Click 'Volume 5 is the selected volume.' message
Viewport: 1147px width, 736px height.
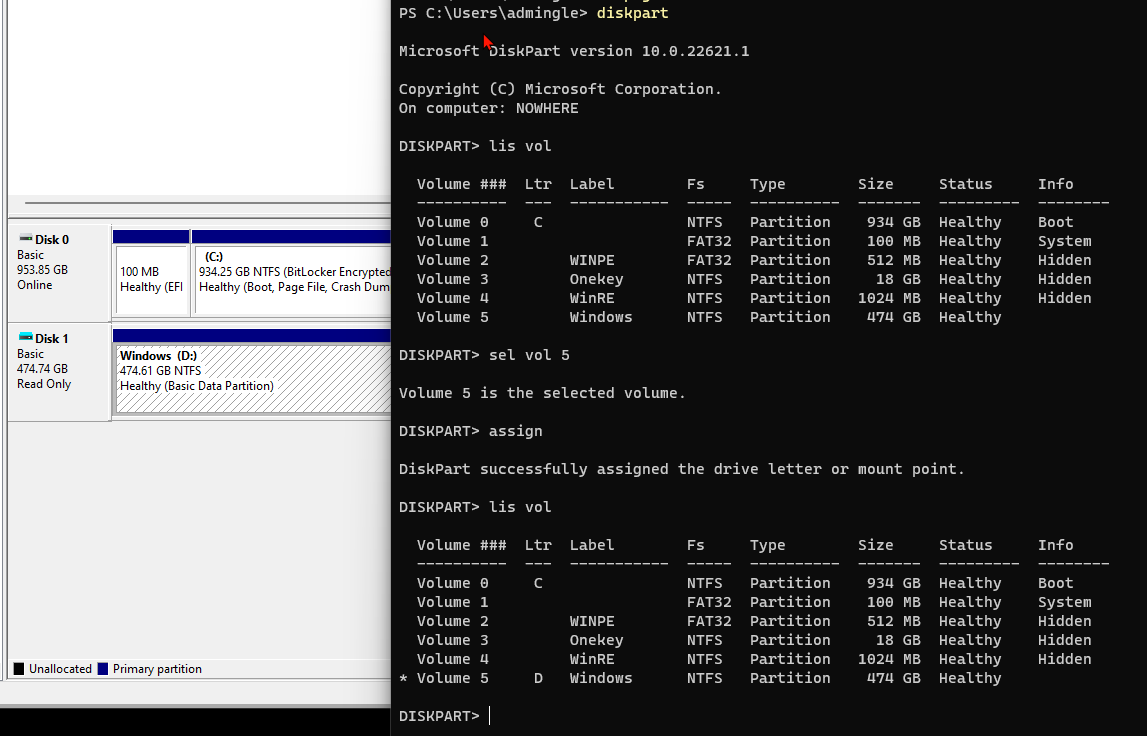coord(542,394)
